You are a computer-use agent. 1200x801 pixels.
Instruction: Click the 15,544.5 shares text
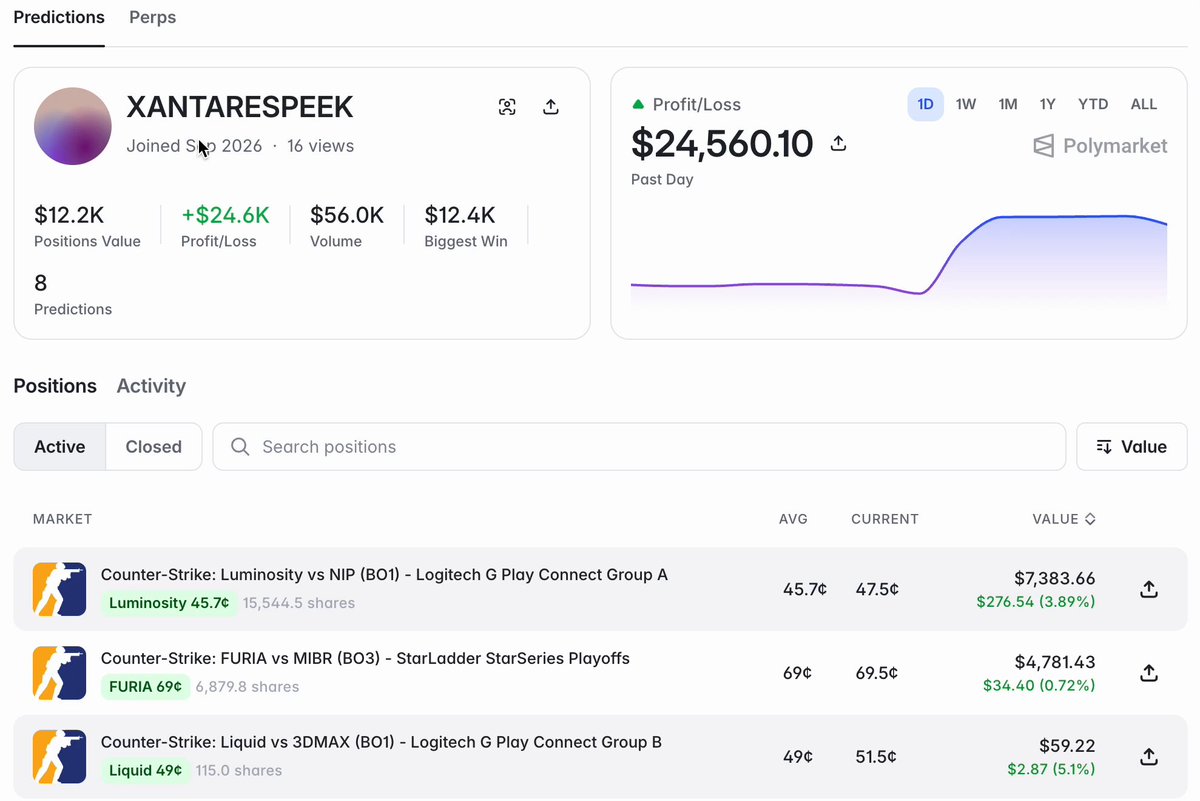tap(299, 603)
